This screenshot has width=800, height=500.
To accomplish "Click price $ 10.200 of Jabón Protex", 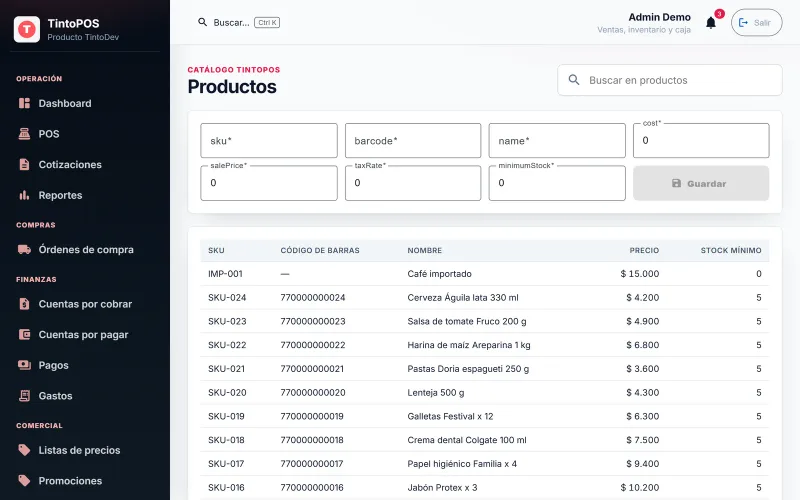I will click(x=640, y=487).
